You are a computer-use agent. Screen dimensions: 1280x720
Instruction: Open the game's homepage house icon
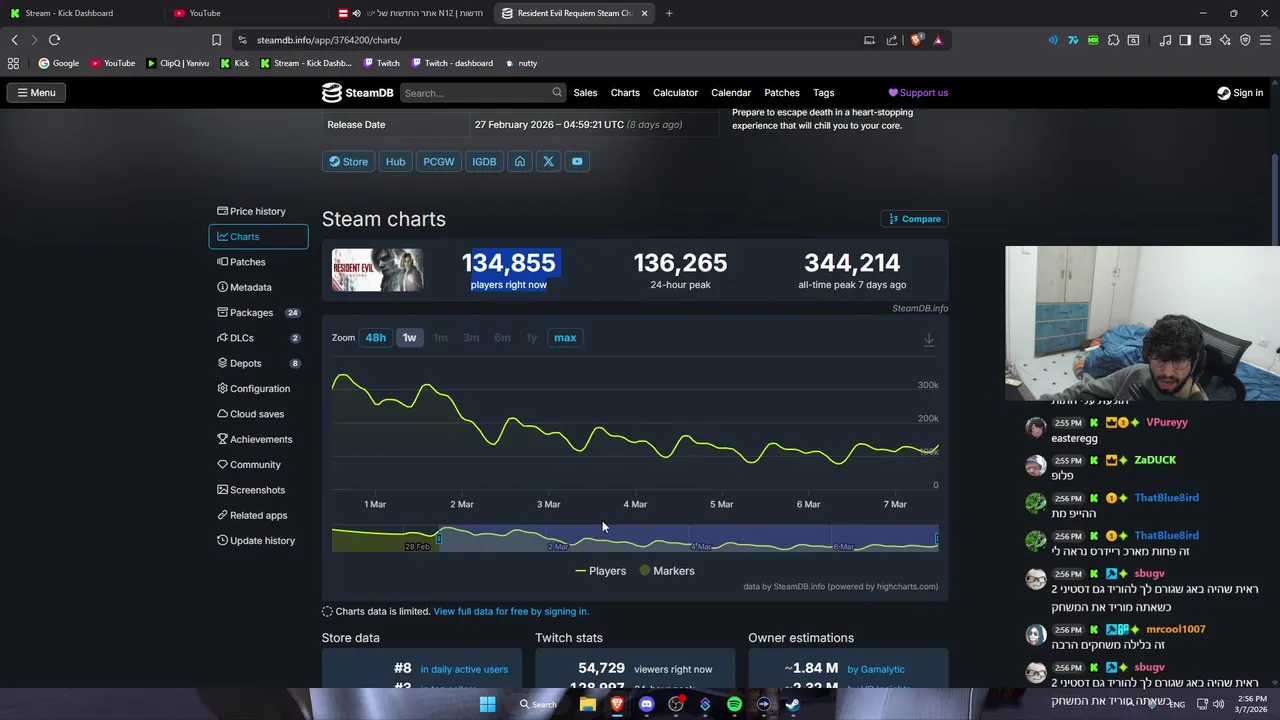520,161
